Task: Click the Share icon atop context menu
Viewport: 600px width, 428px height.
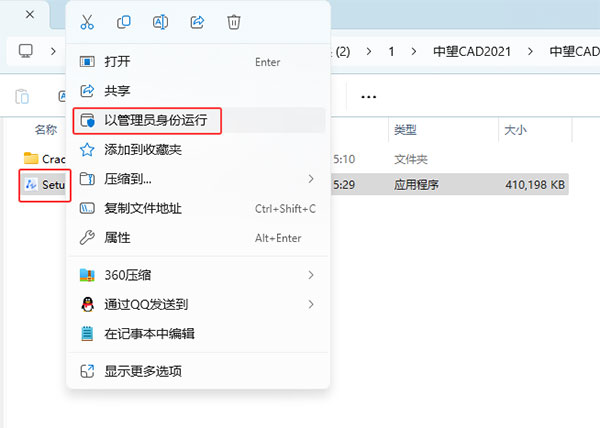Action: (197, 22)
